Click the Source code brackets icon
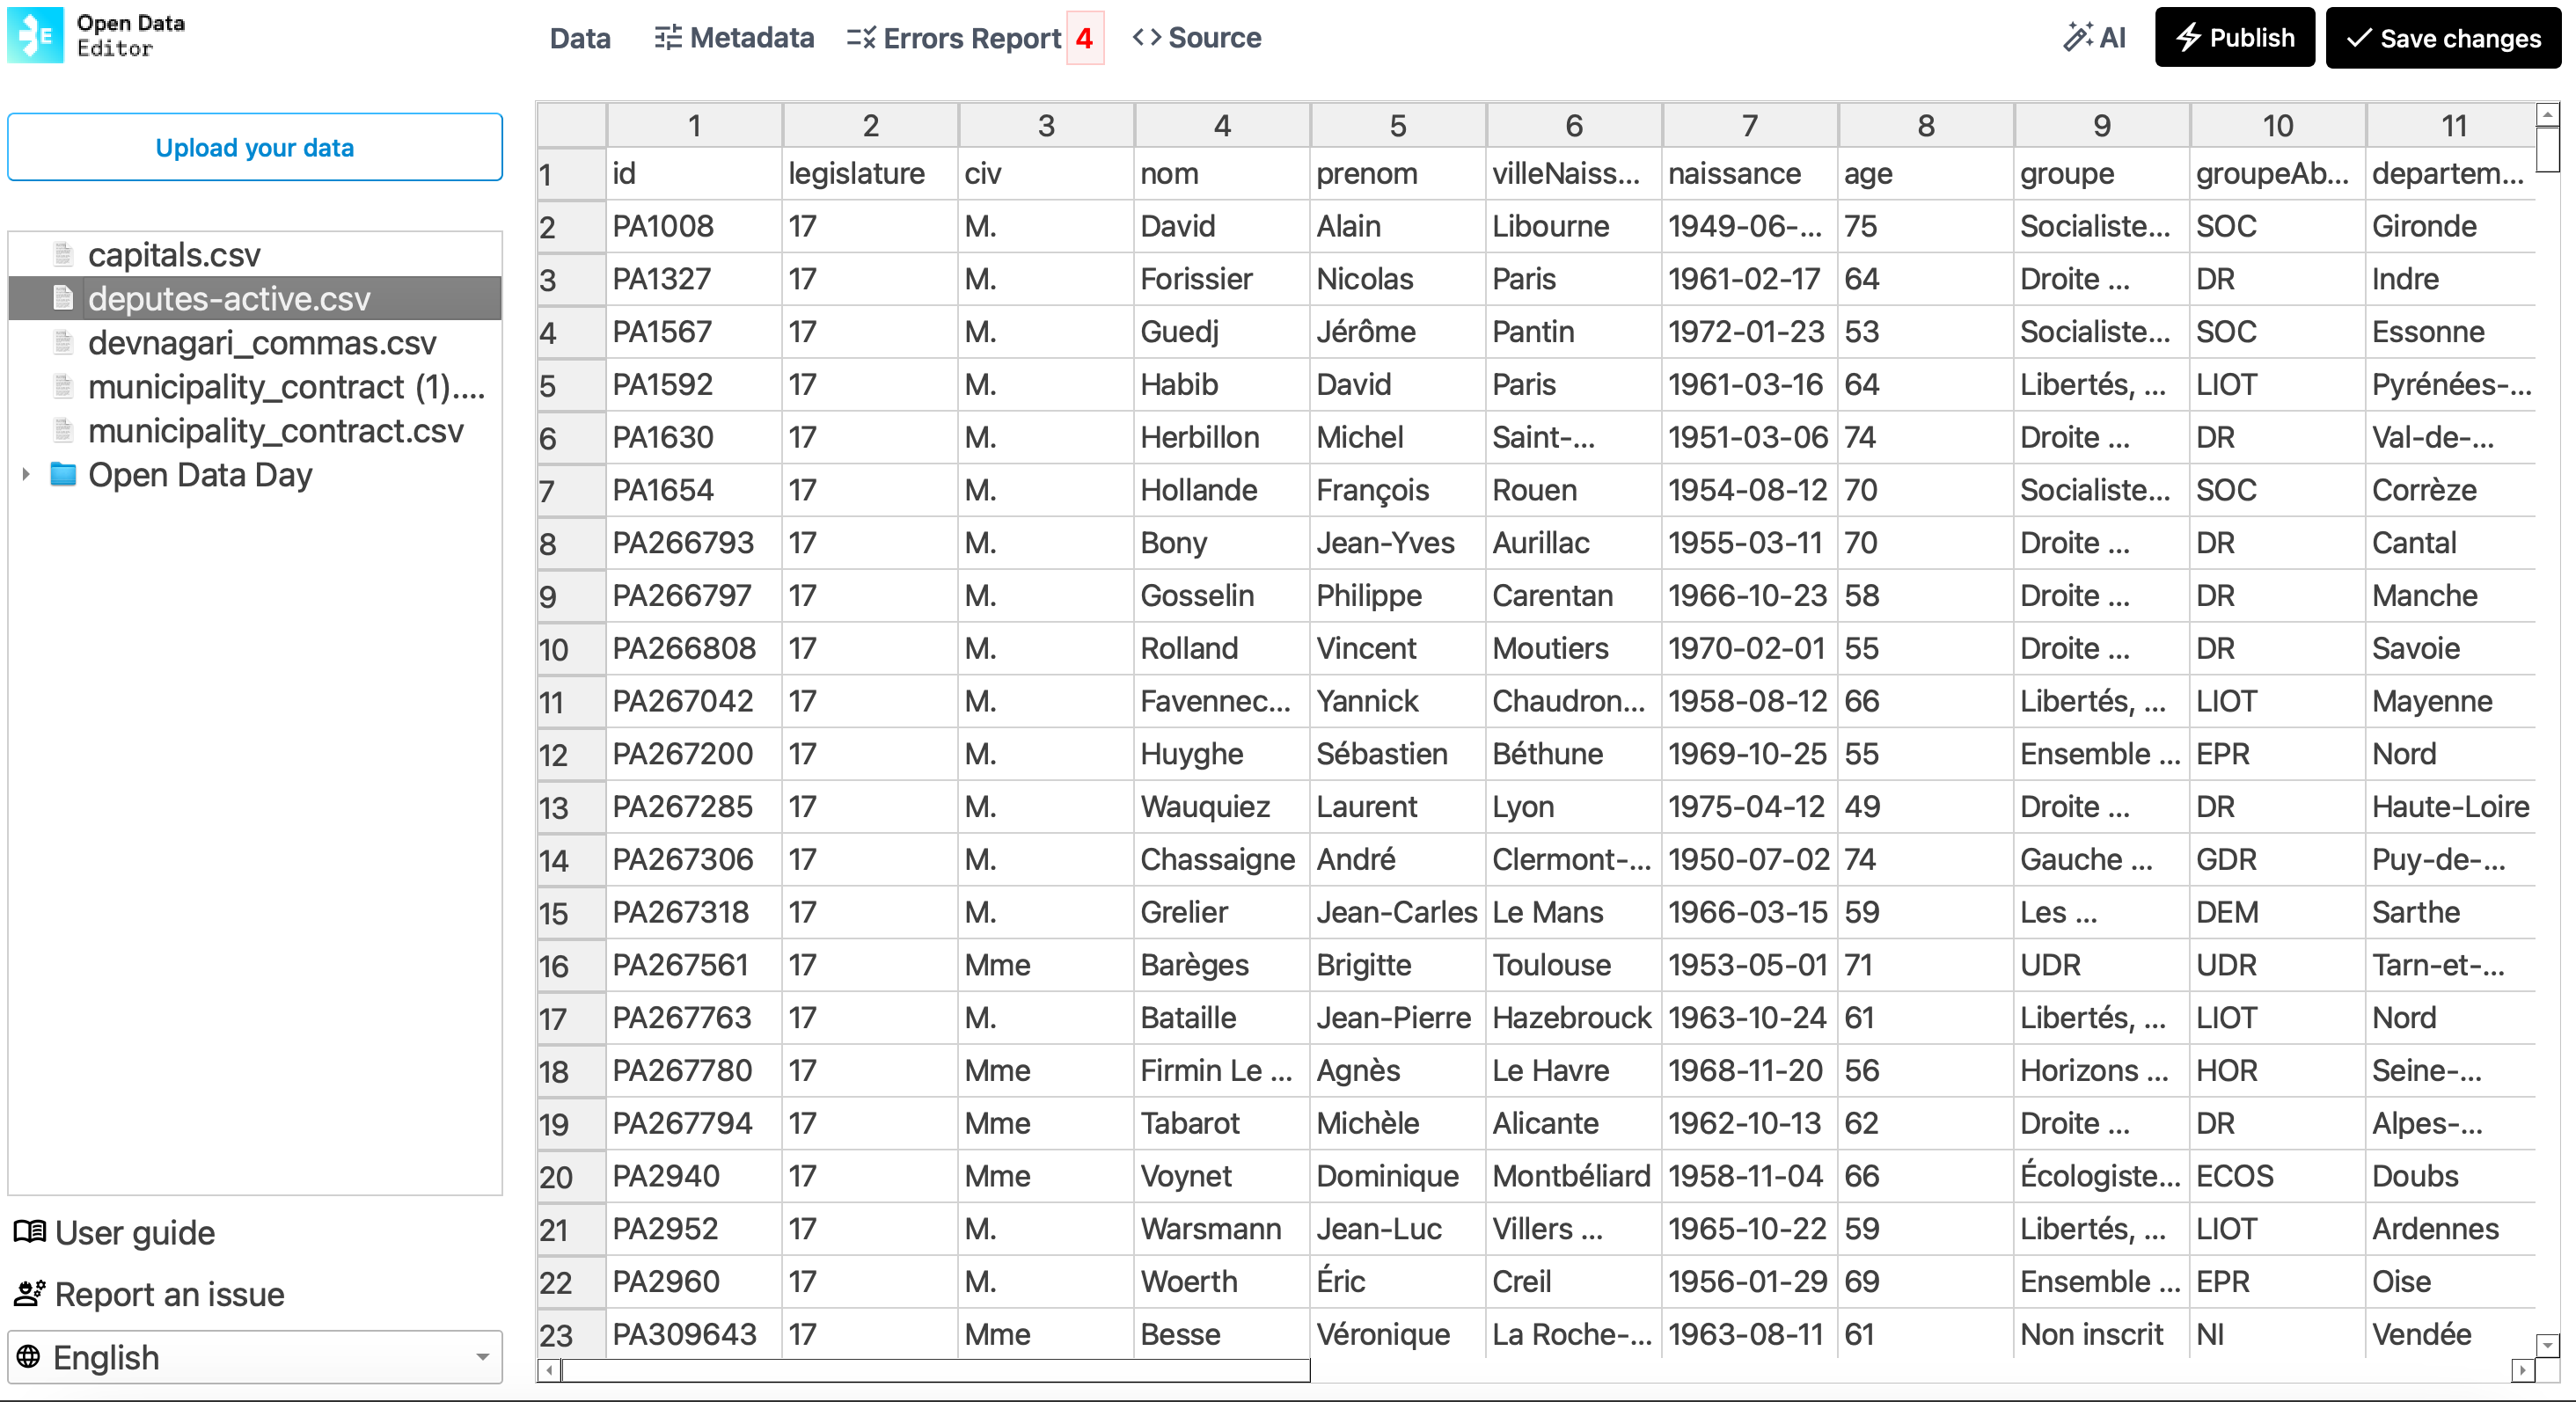The image size is (2576, 1402). pyautogui.click(x=1147, y=37)
